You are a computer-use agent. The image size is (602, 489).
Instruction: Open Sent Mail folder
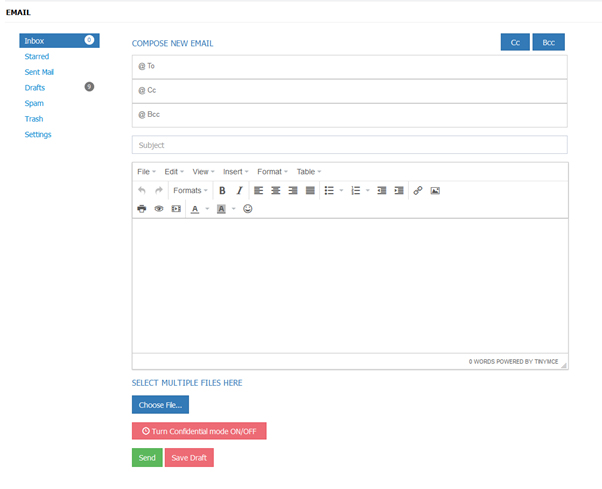(x=39, y=72)
